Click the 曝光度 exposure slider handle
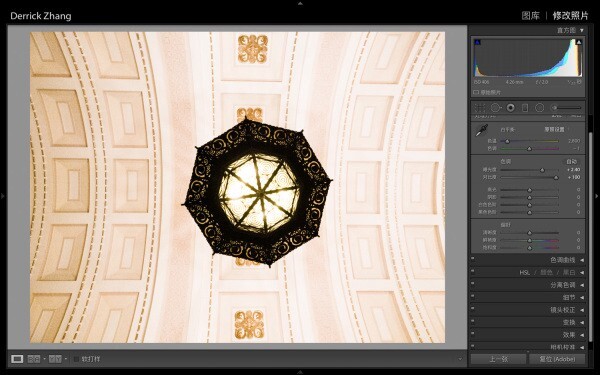Screen dimensions: 600x375 click(542, 170)
